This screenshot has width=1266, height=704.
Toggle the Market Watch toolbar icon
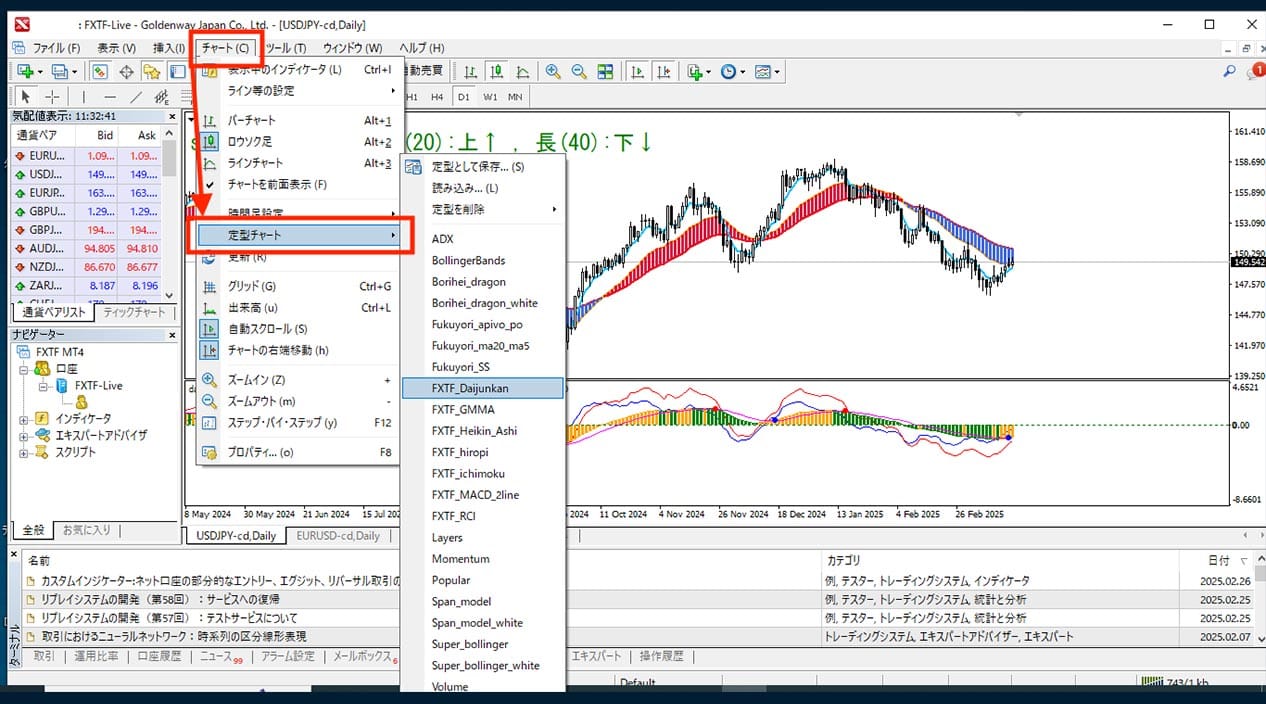[x=100, y=71]
